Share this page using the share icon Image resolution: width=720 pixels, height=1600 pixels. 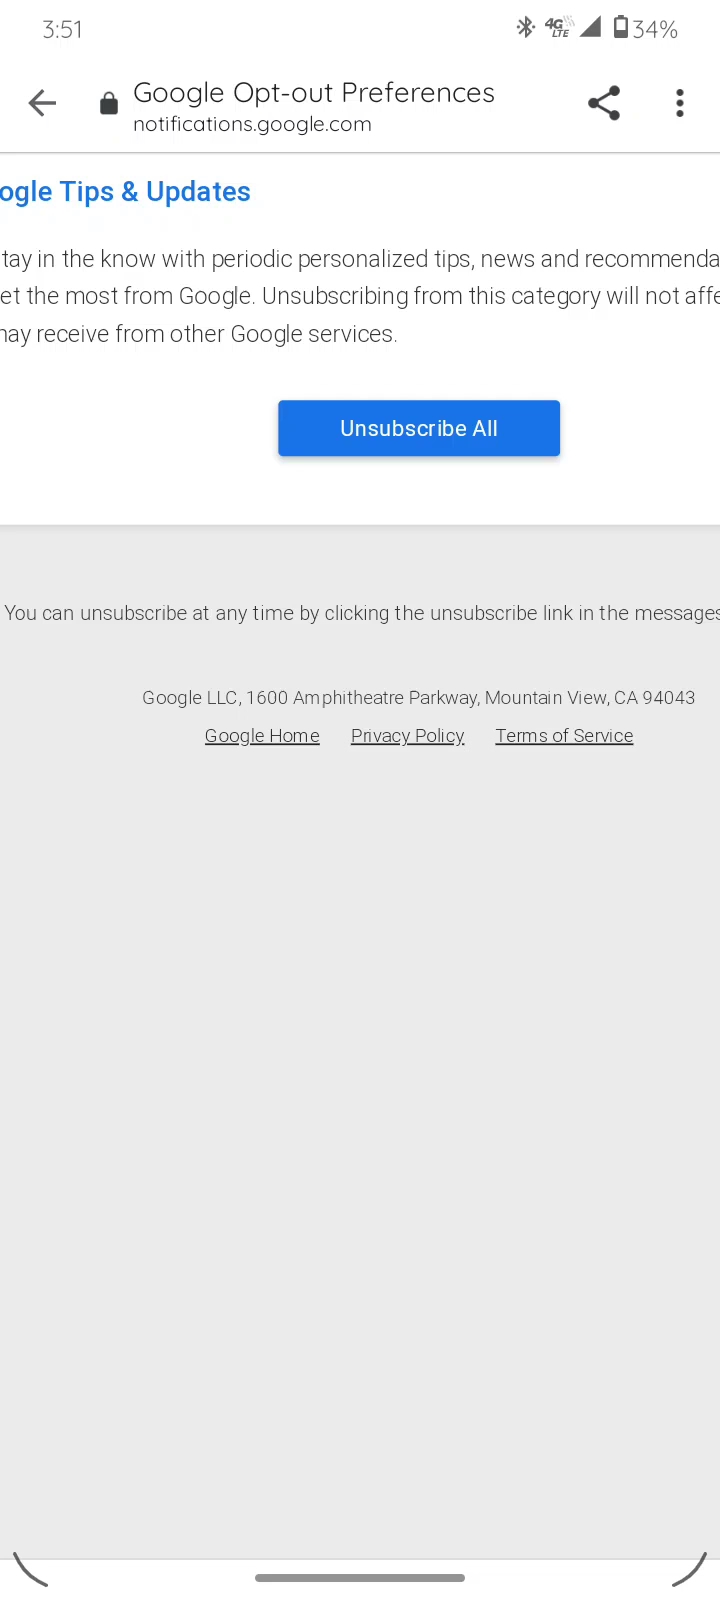click(604, 103)
